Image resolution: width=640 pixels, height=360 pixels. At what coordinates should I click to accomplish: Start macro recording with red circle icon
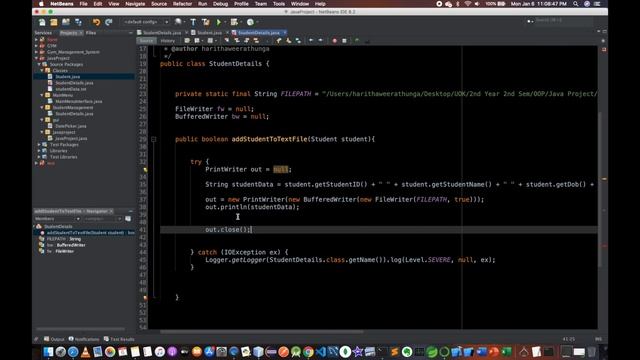[335, 40]
